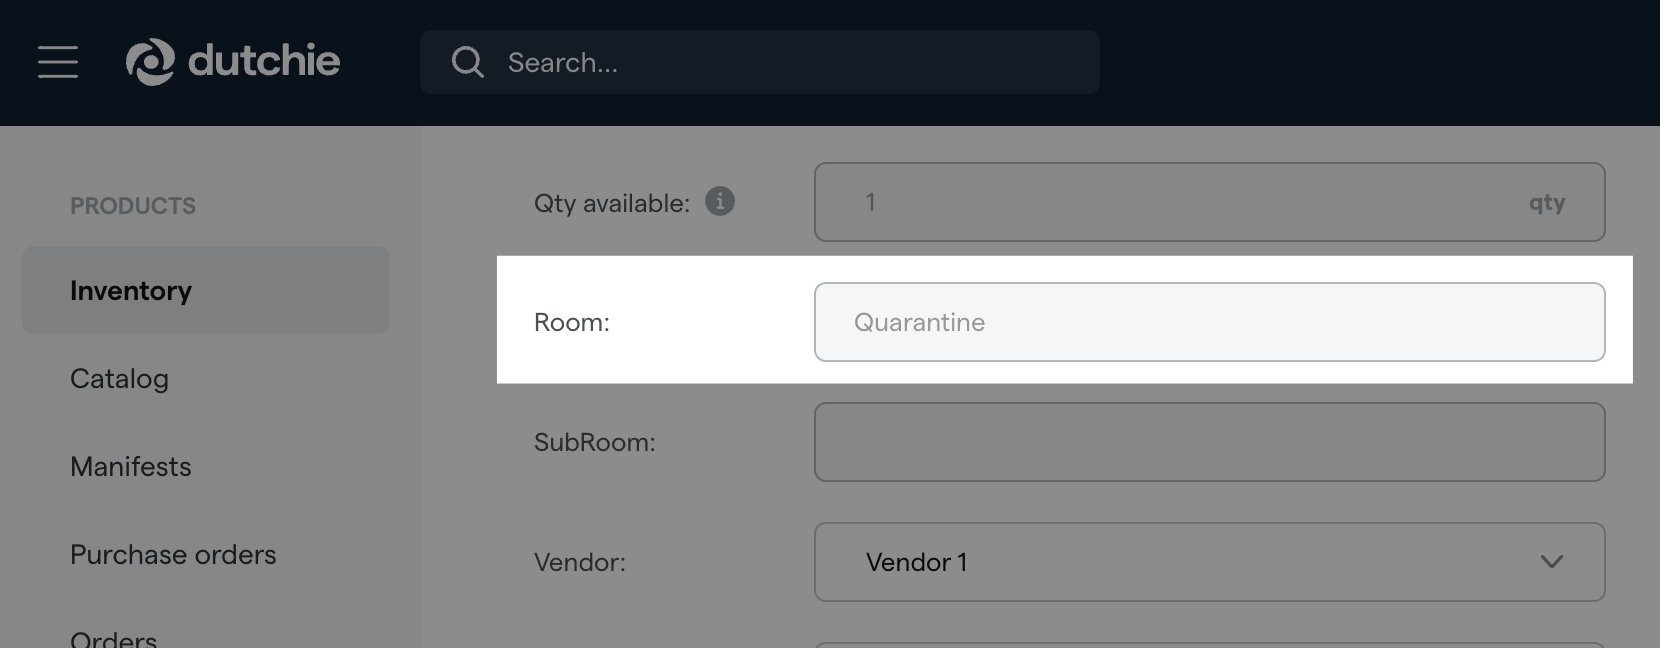
Task: Open the Orders sidebar item
Action: [114, 638]
